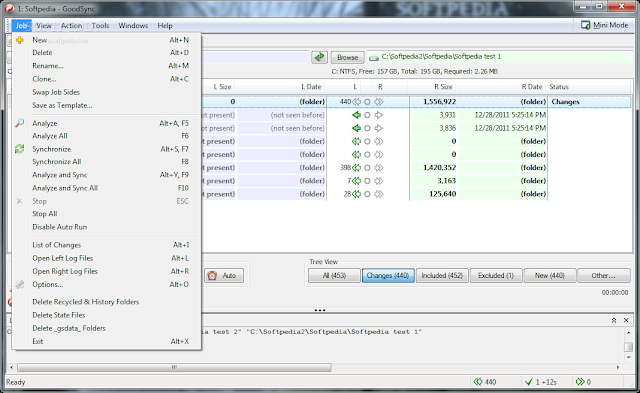Open the Job menu
The width and height of the screenshot is (640, 393).
click(21, 26)
